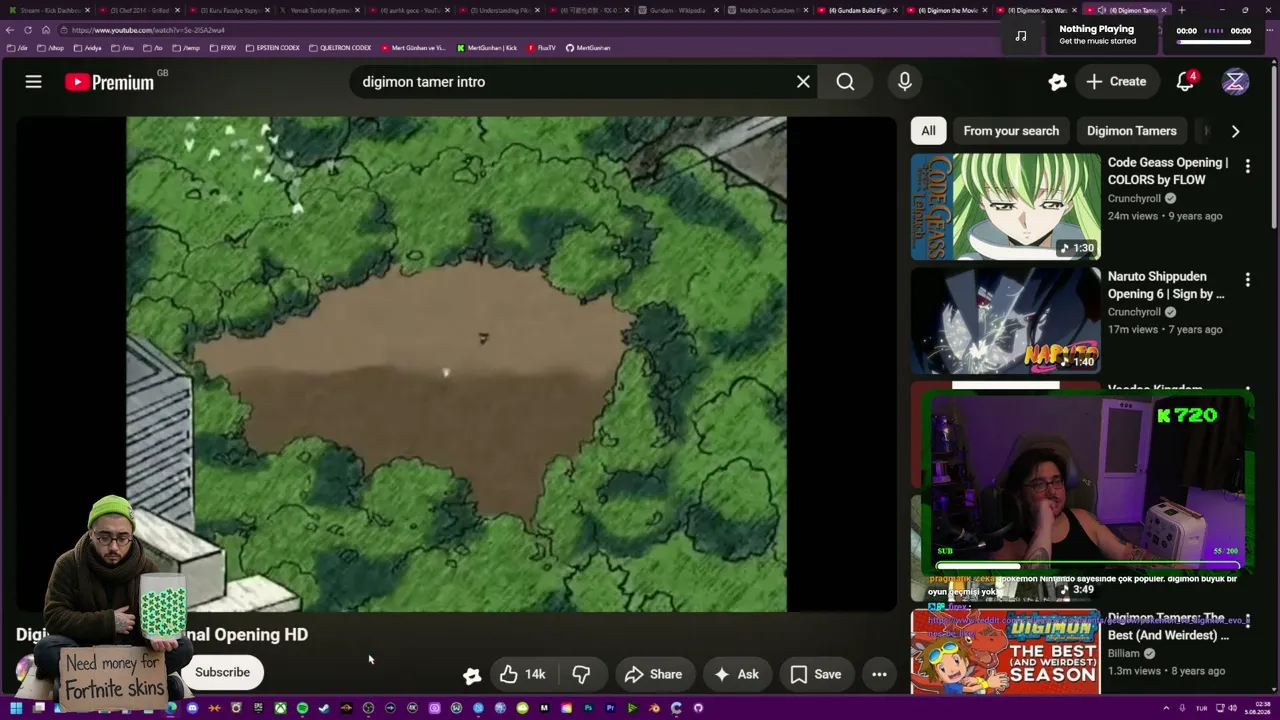Dislike the video
Image resolution: width=1280 pixels, height=720 pixels.
point(581,674)
